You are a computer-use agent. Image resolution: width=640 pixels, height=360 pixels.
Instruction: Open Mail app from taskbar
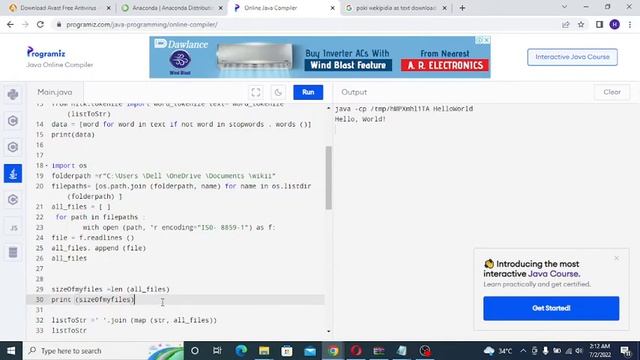[x=310, y=351]
